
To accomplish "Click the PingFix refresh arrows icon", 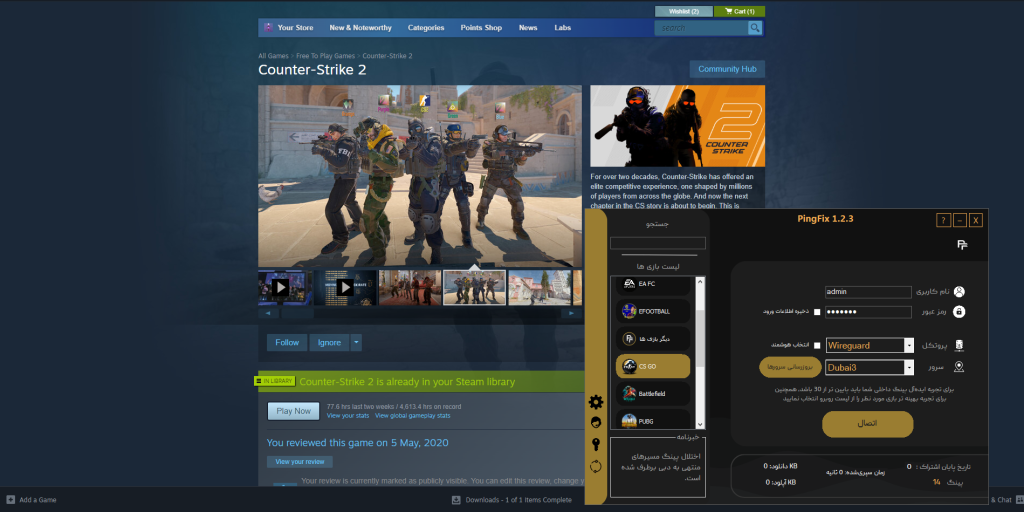I will (x=596, y=466).
